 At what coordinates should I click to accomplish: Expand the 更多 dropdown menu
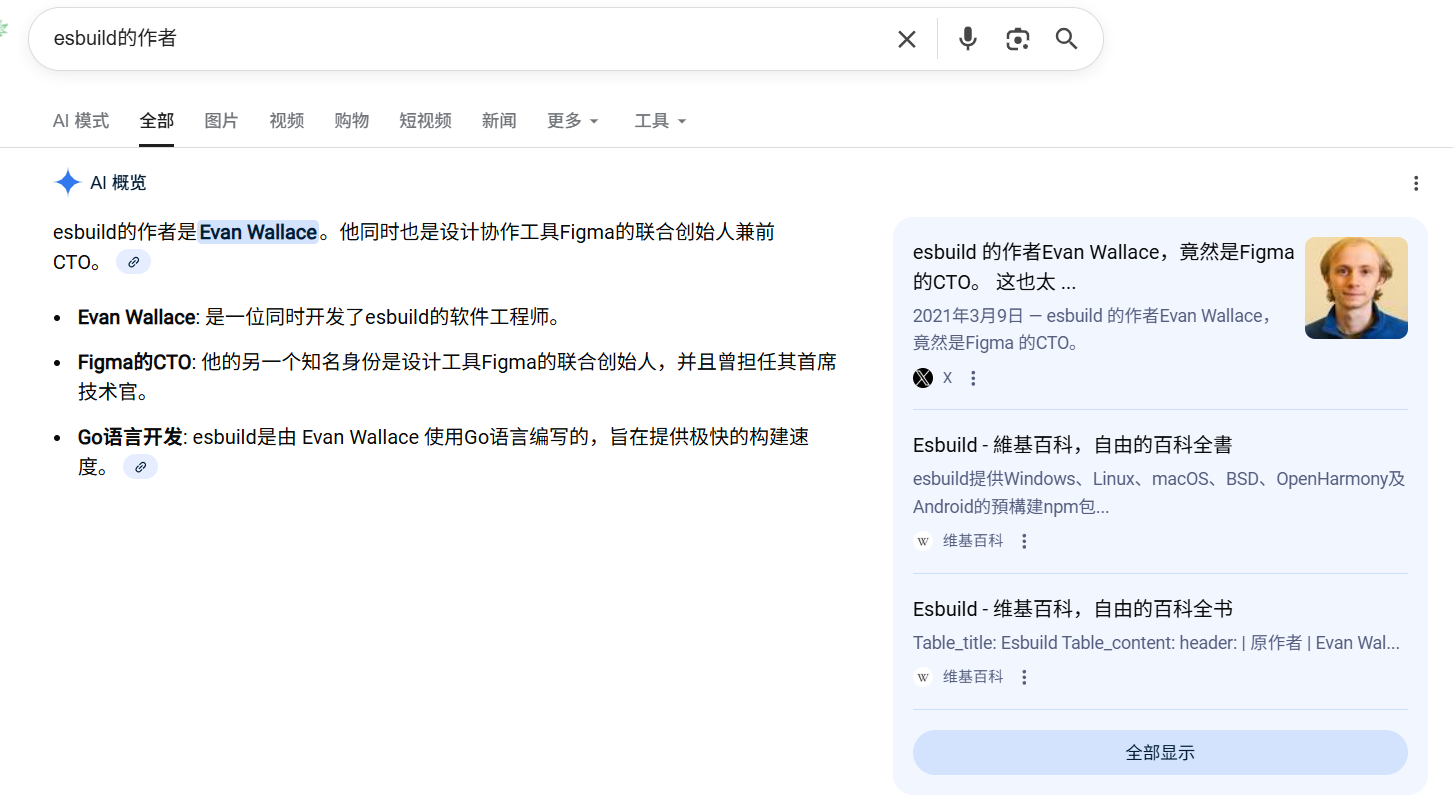click(572, 120)
